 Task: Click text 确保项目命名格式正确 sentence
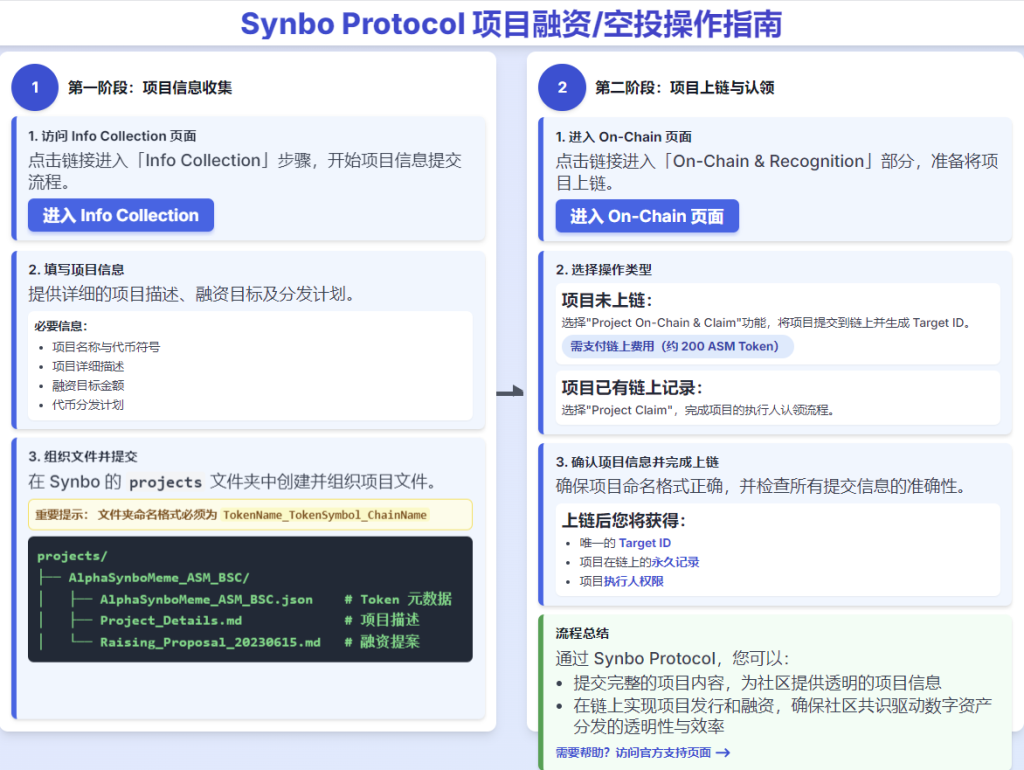pos(763,486)
